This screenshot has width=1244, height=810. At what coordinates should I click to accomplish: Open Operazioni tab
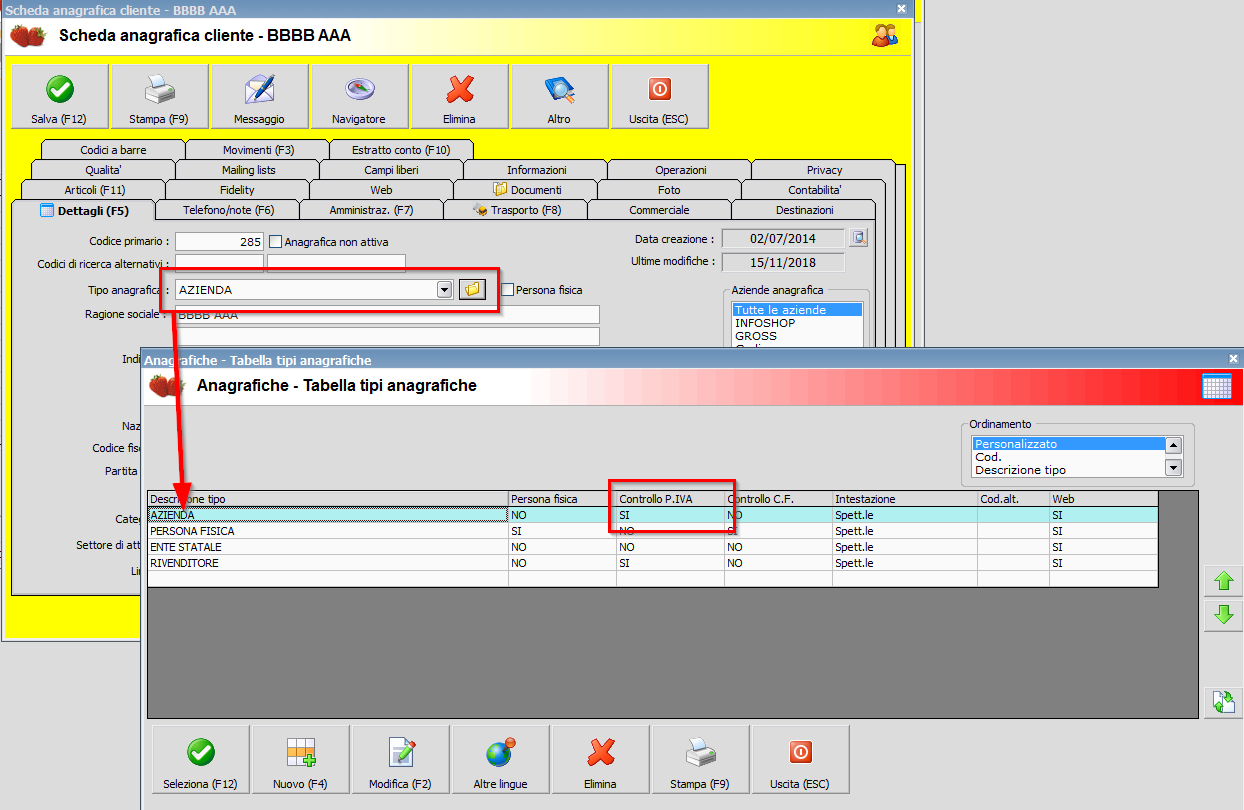tap(680, 170)
